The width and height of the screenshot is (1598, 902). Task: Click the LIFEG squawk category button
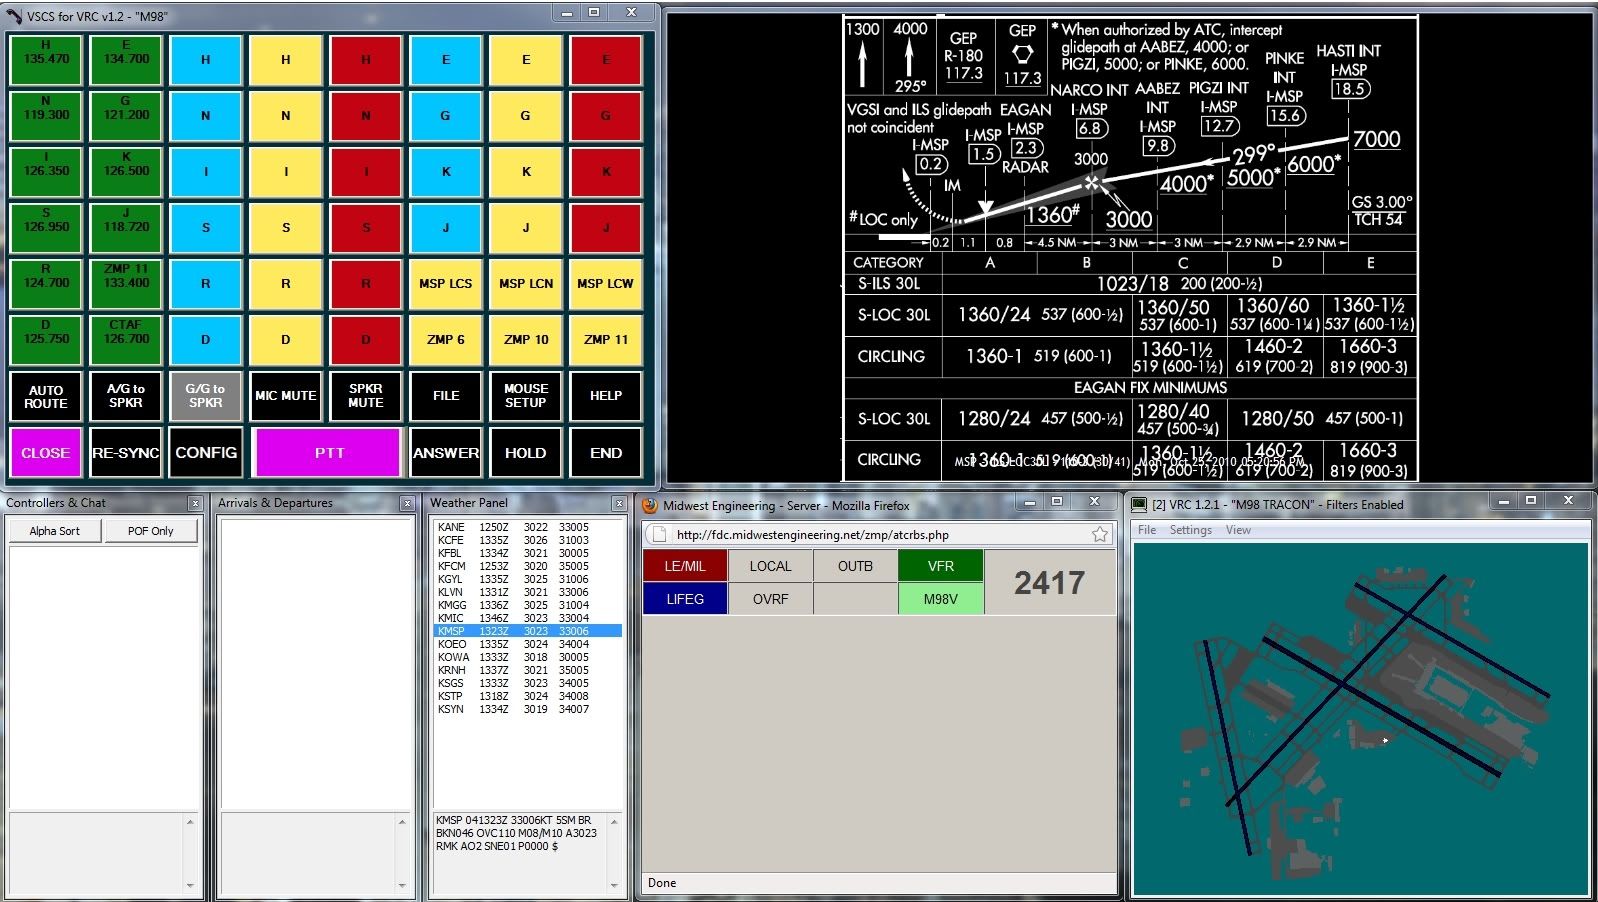tap(685, 599)
